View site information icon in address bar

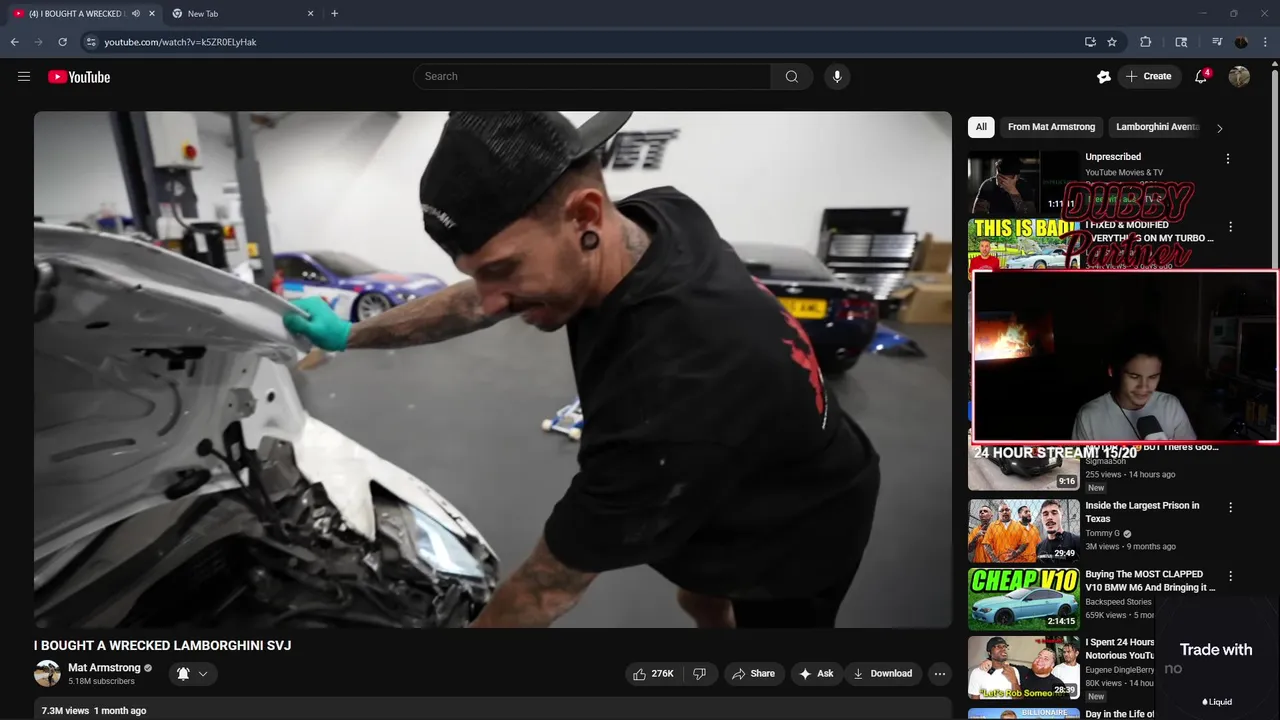click(x=90, y=42)
